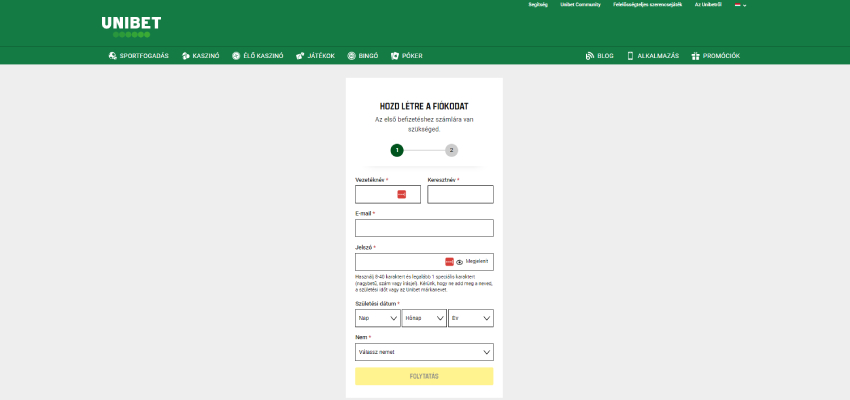Click red password-manager icon in Jelszó field
This screenshot has height=400, width=850.
coord(449,262)
